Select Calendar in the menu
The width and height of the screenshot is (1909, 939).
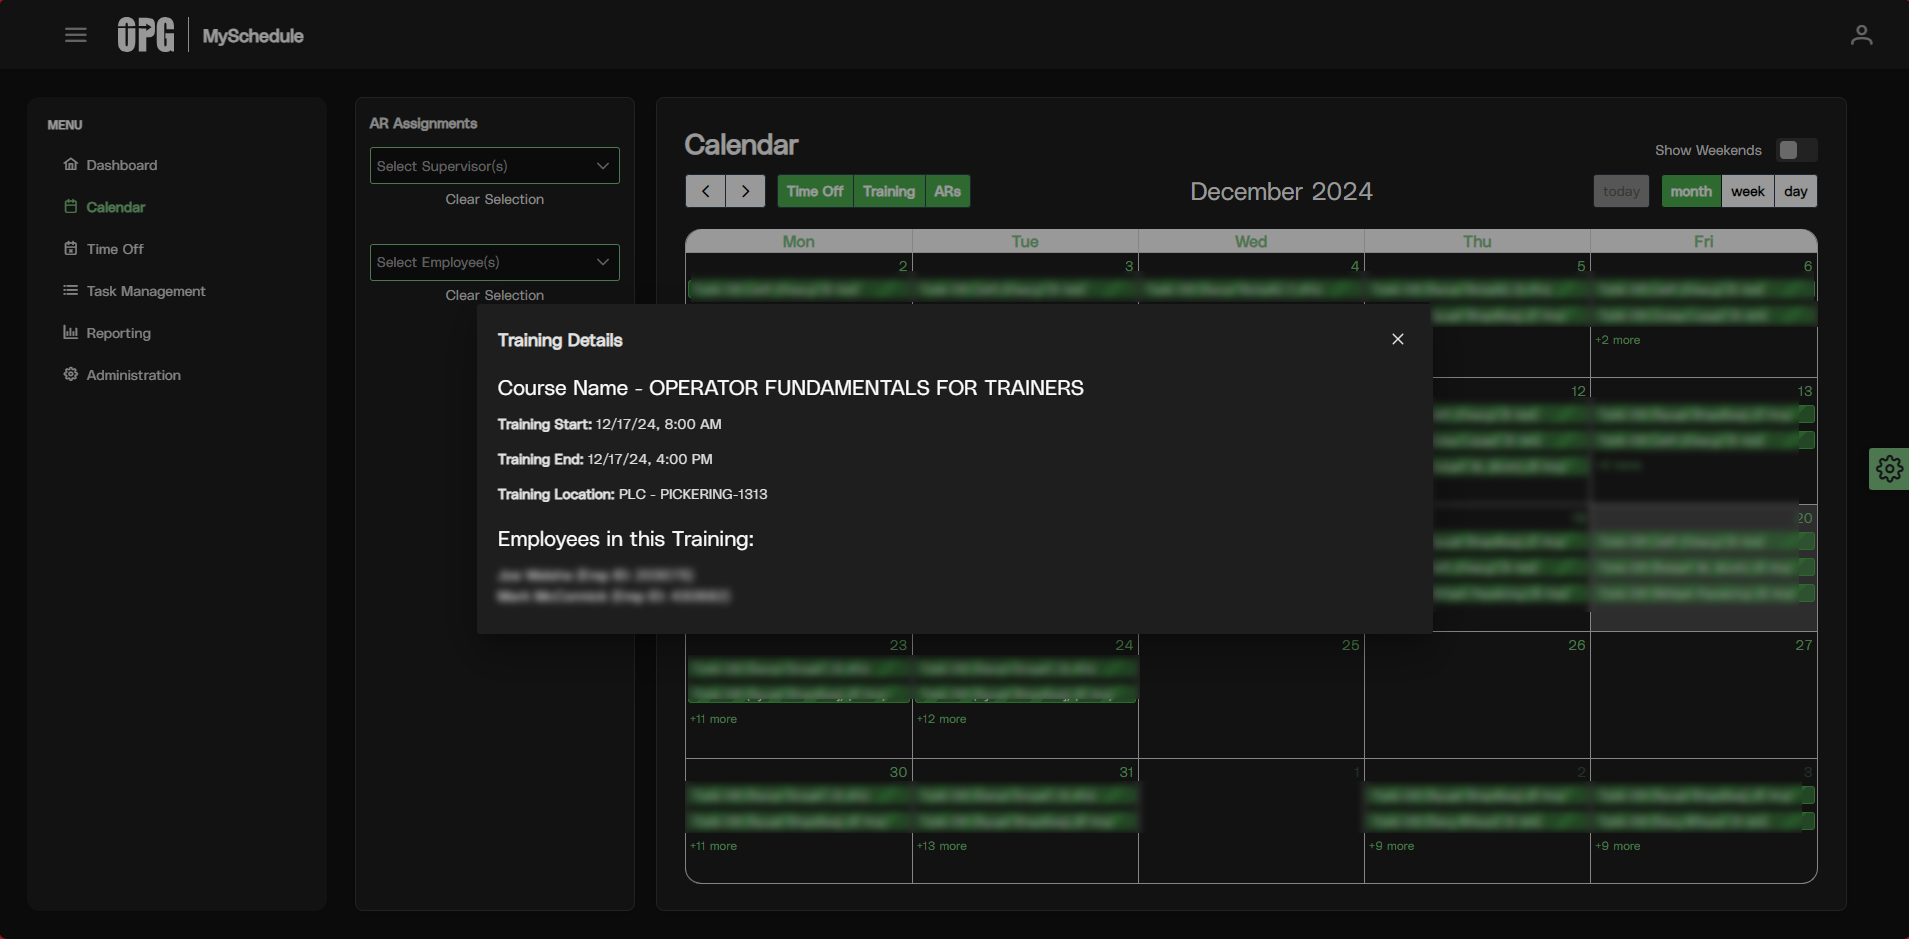(x=116, y=207)
